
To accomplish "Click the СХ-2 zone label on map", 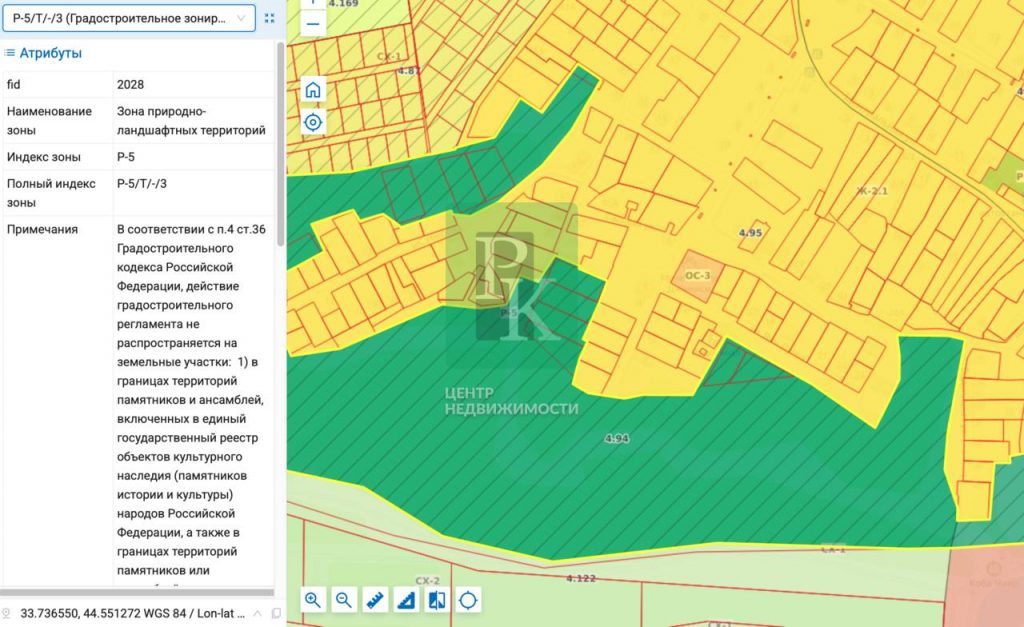I will (427, 581).
